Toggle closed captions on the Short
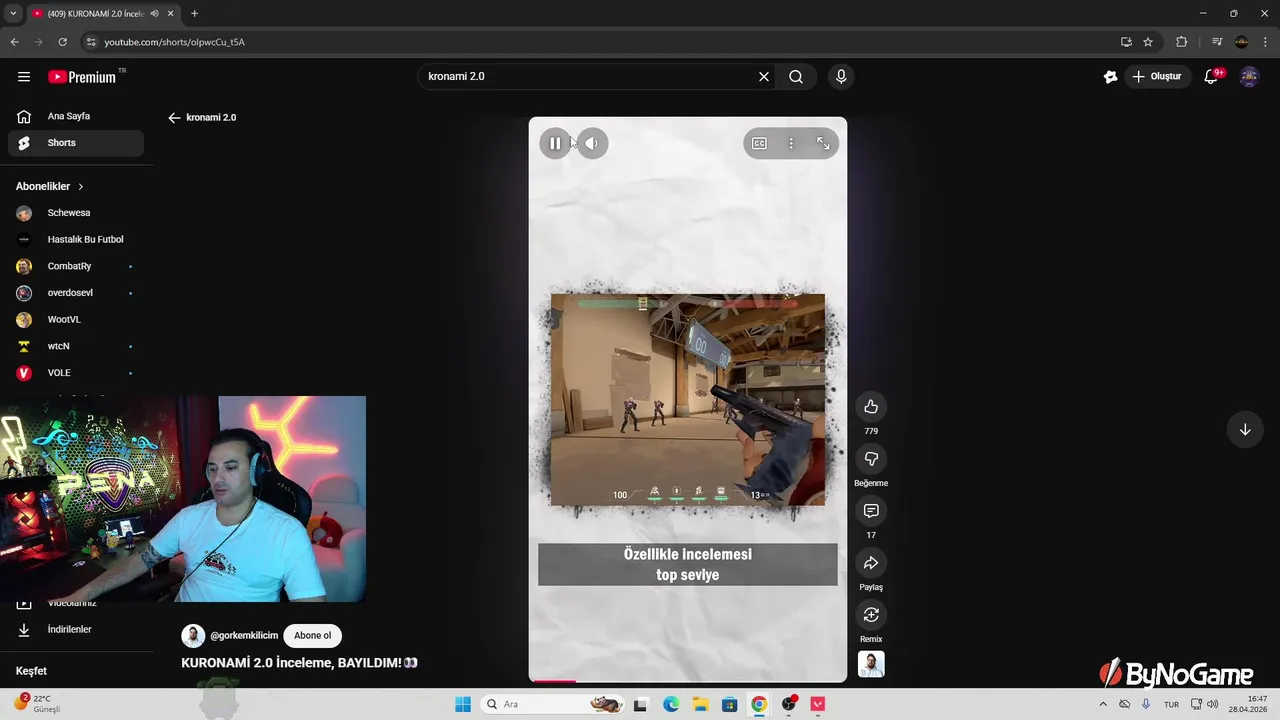Screen dimensions: 1280x720 759,143
